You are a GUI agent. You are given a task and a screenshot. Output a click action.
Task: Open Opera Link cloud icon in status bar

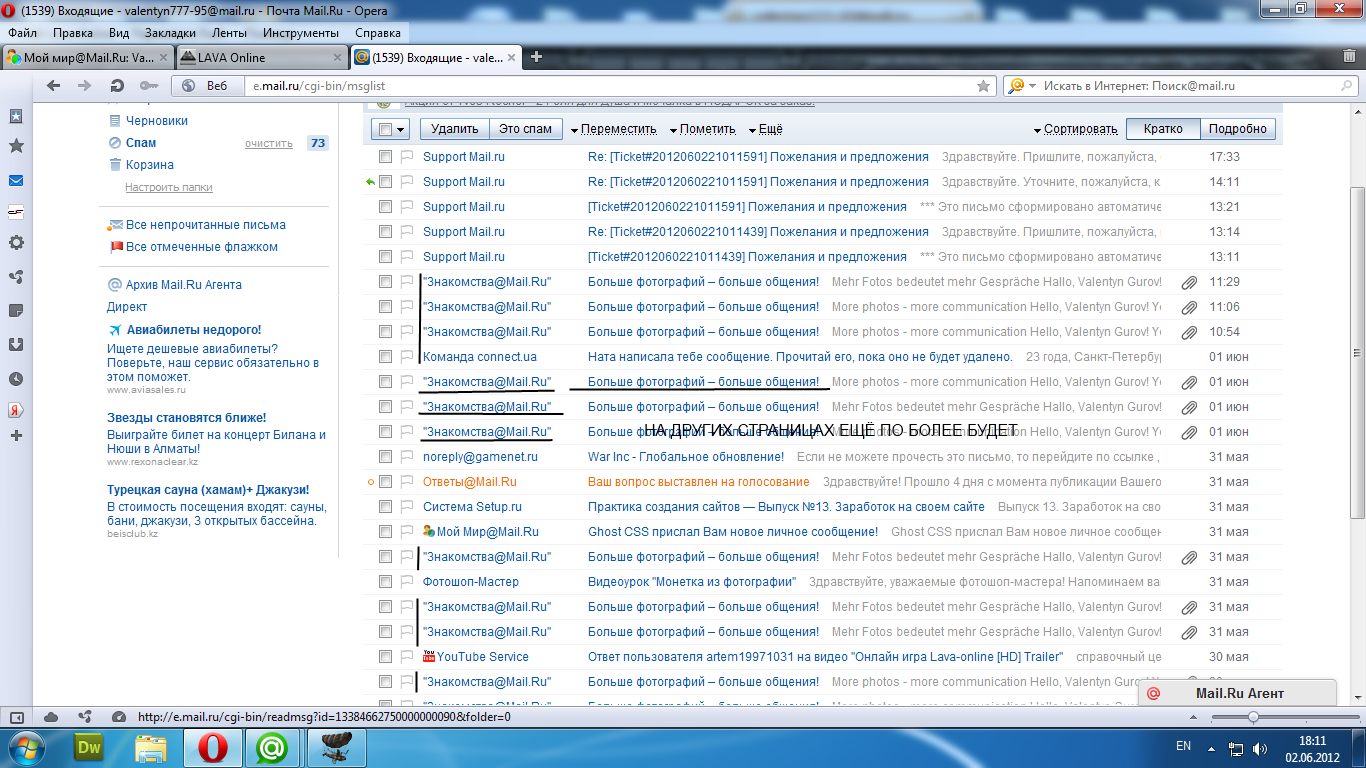(x=51, y=717)
